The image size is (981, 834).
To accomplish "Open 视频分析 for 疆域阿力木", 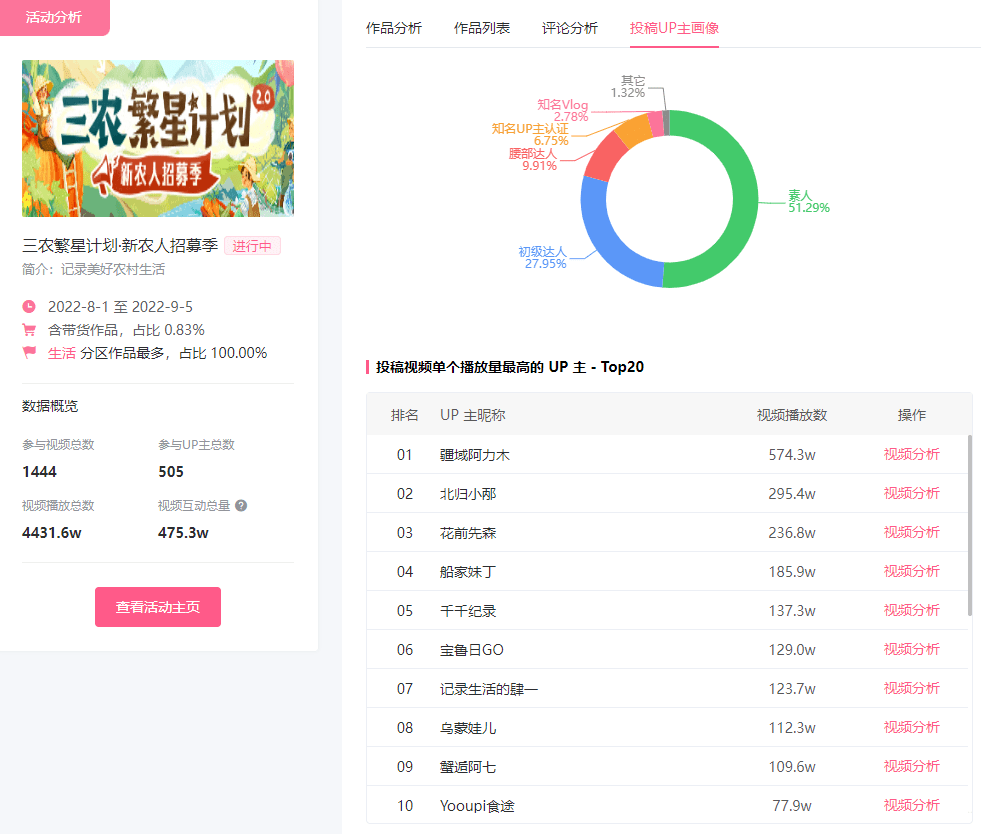I will (911, 454).
